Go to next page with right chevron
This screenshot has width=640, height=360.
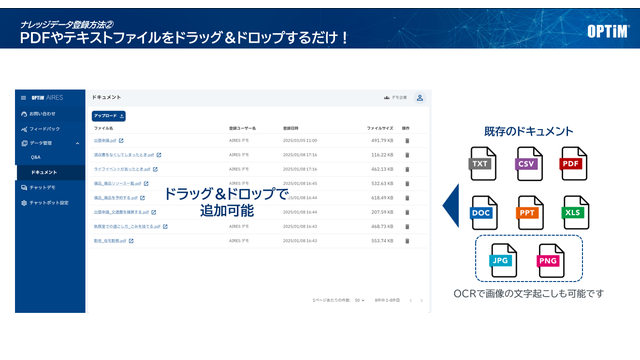[x=422, y=300]
